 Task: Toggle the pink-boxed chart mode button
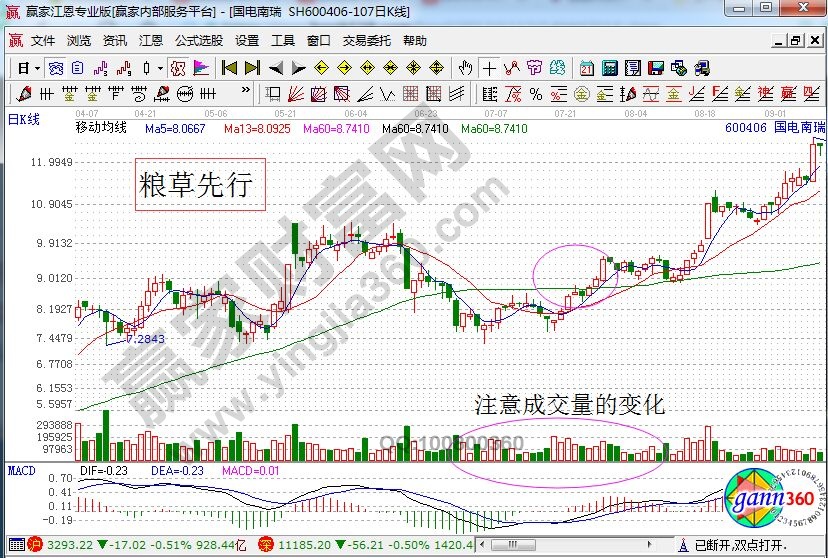(177, 68)
